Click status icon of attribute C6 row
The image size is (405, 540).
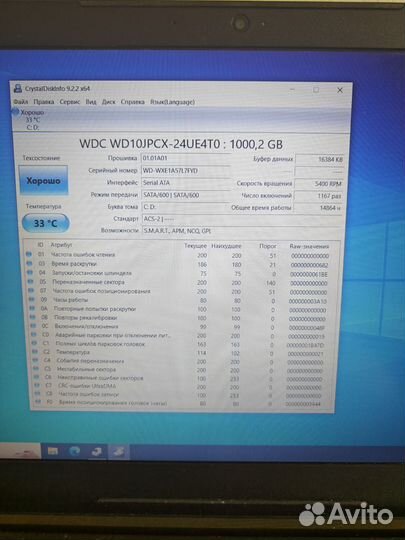(37, 377)
